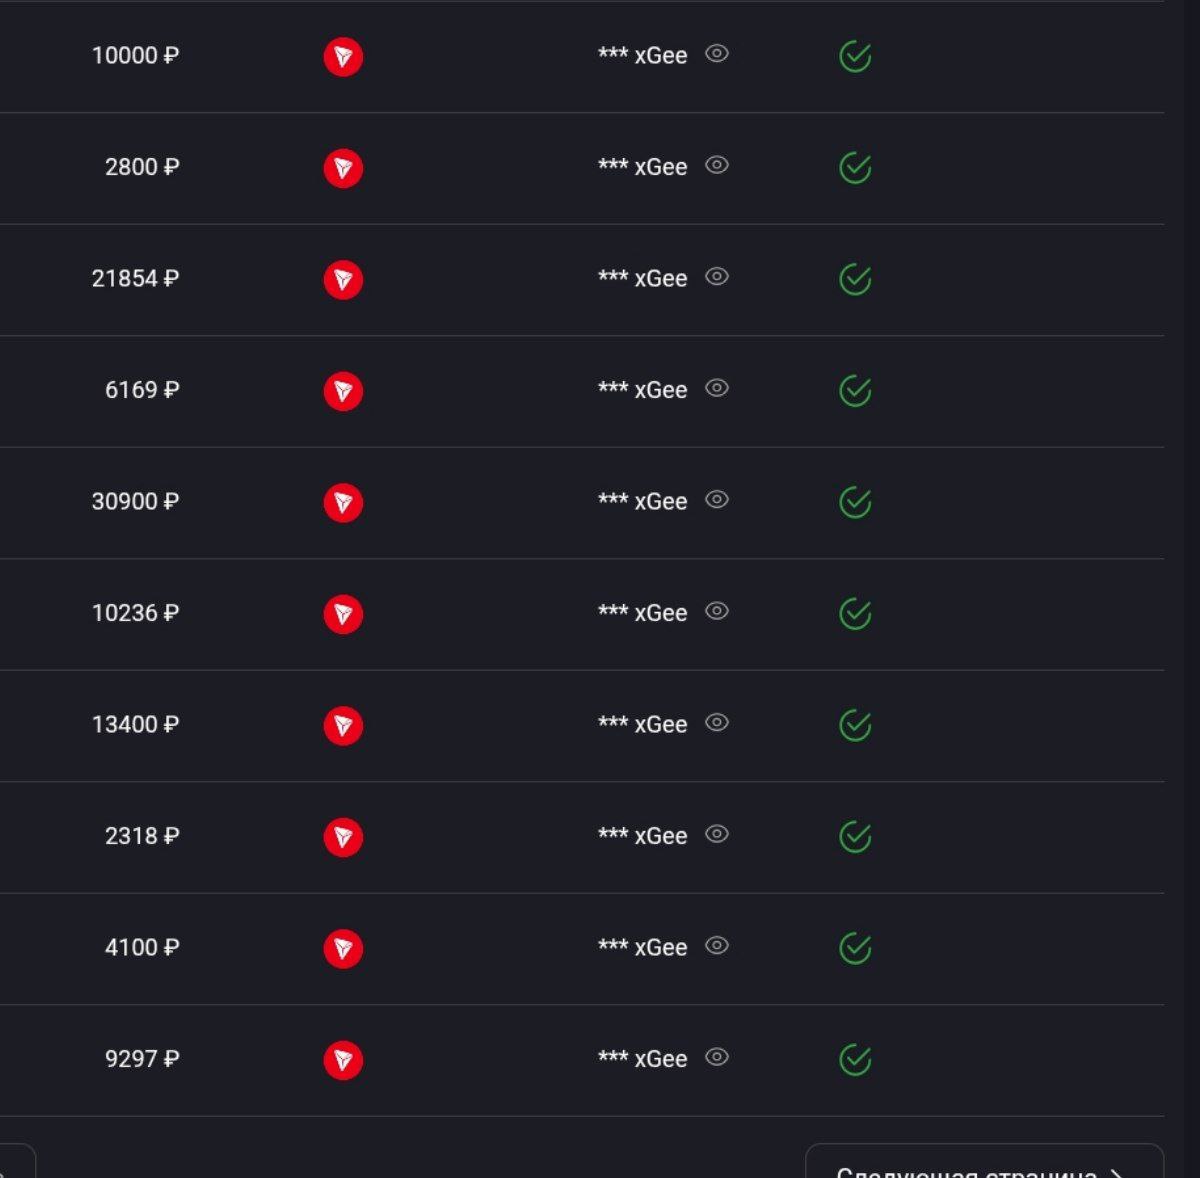The width and height of the screenshot is (1200, 1178).
Task: Click the masked address text for 13400 ₽
Action: 643,725
